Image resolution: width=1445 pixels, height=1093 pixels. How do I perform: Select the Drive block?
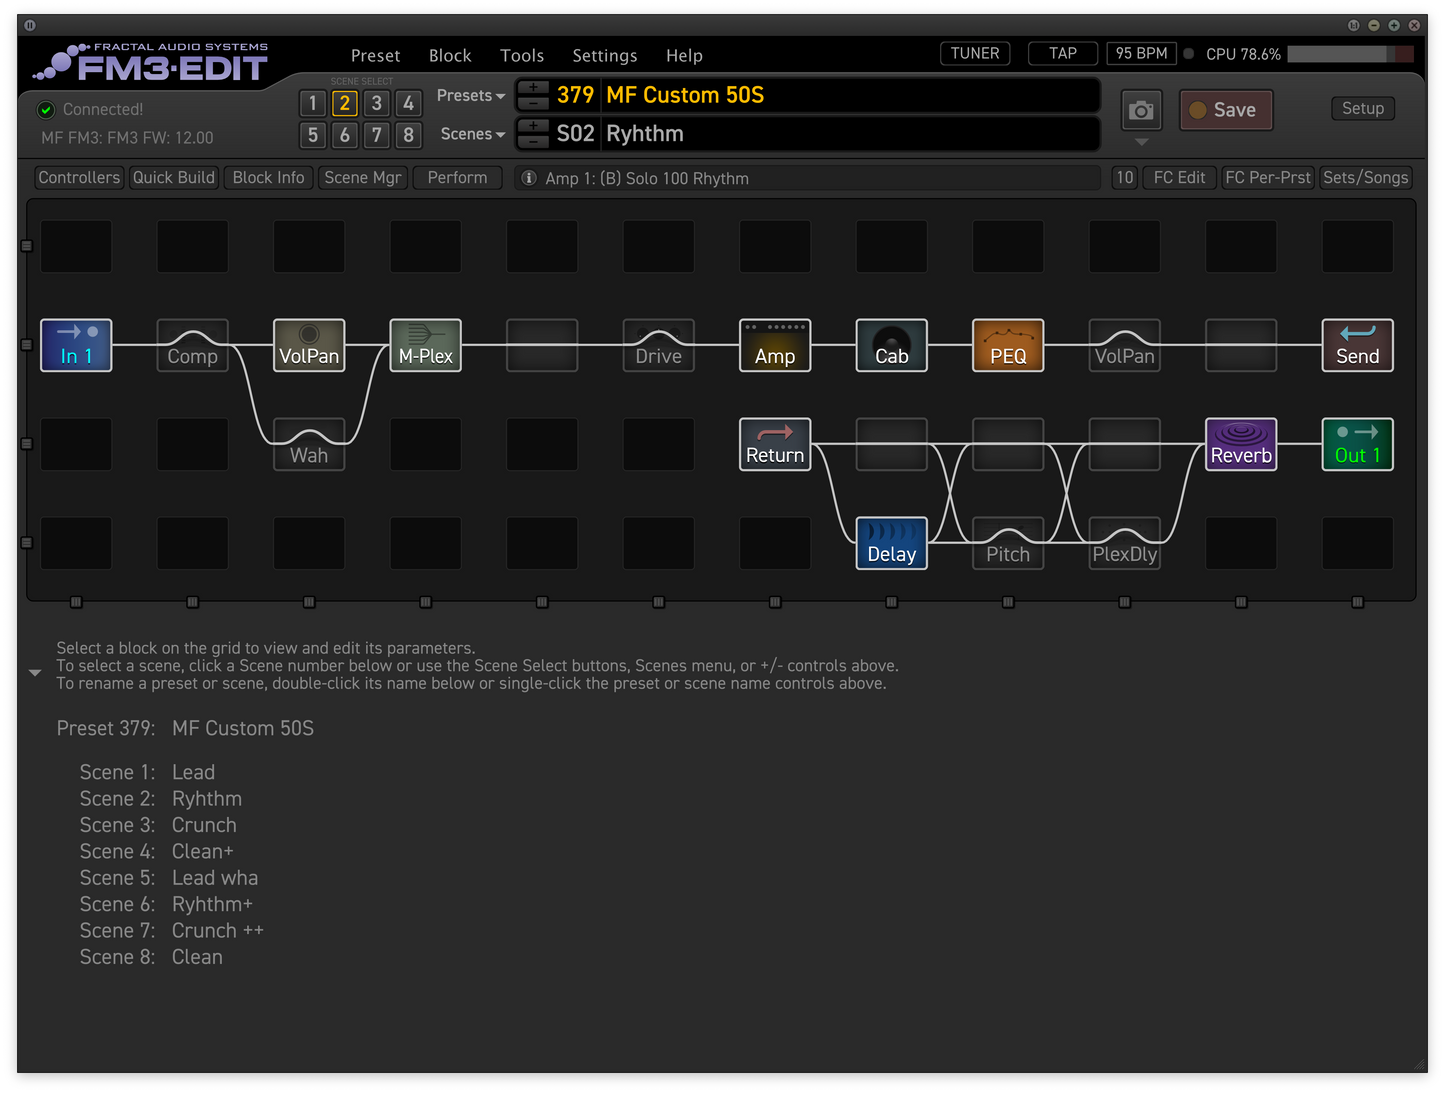tap(658, 345)
